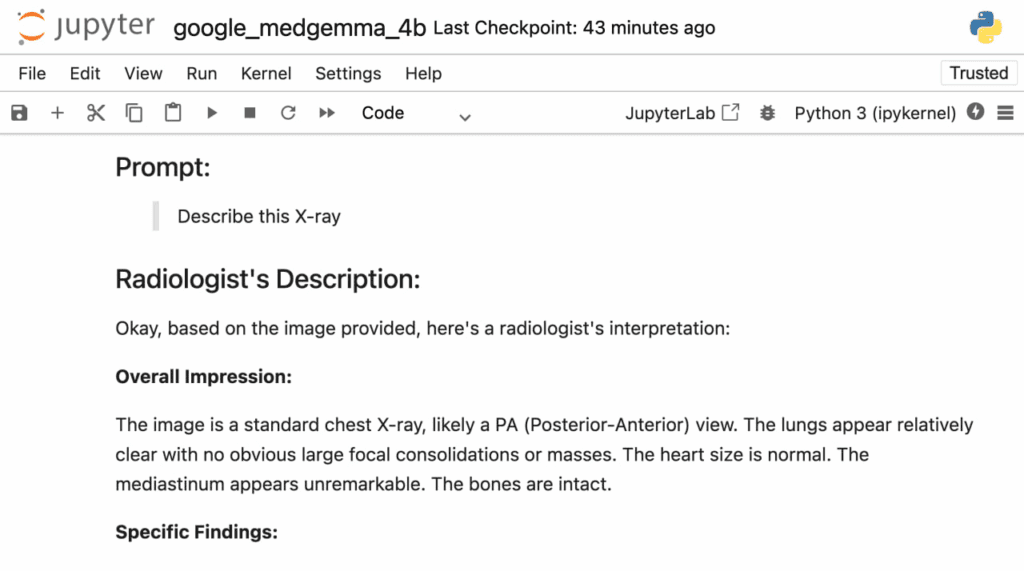Paste cell from clipboard
This screenshot has height=571, width=1024.
[173, 113]
